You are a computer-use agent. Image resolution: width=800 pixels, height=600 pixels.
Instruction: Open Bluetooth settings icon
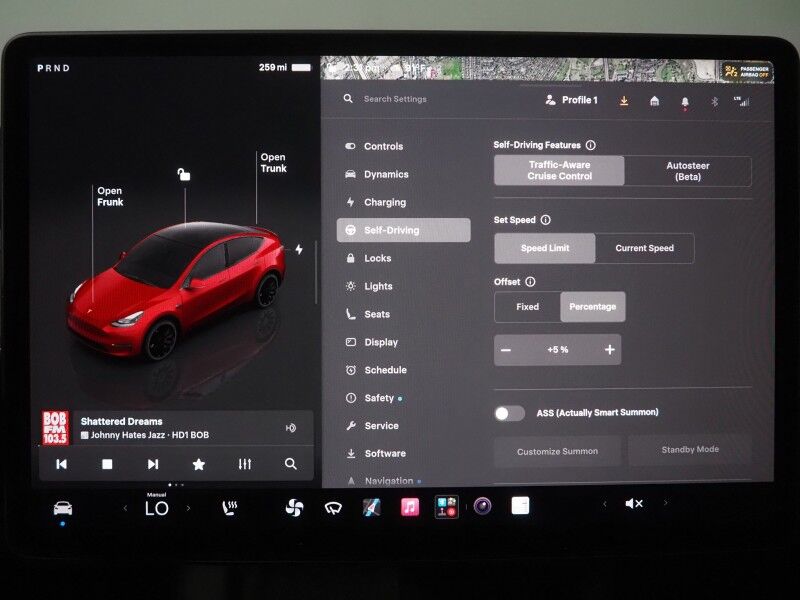(714, 102)
